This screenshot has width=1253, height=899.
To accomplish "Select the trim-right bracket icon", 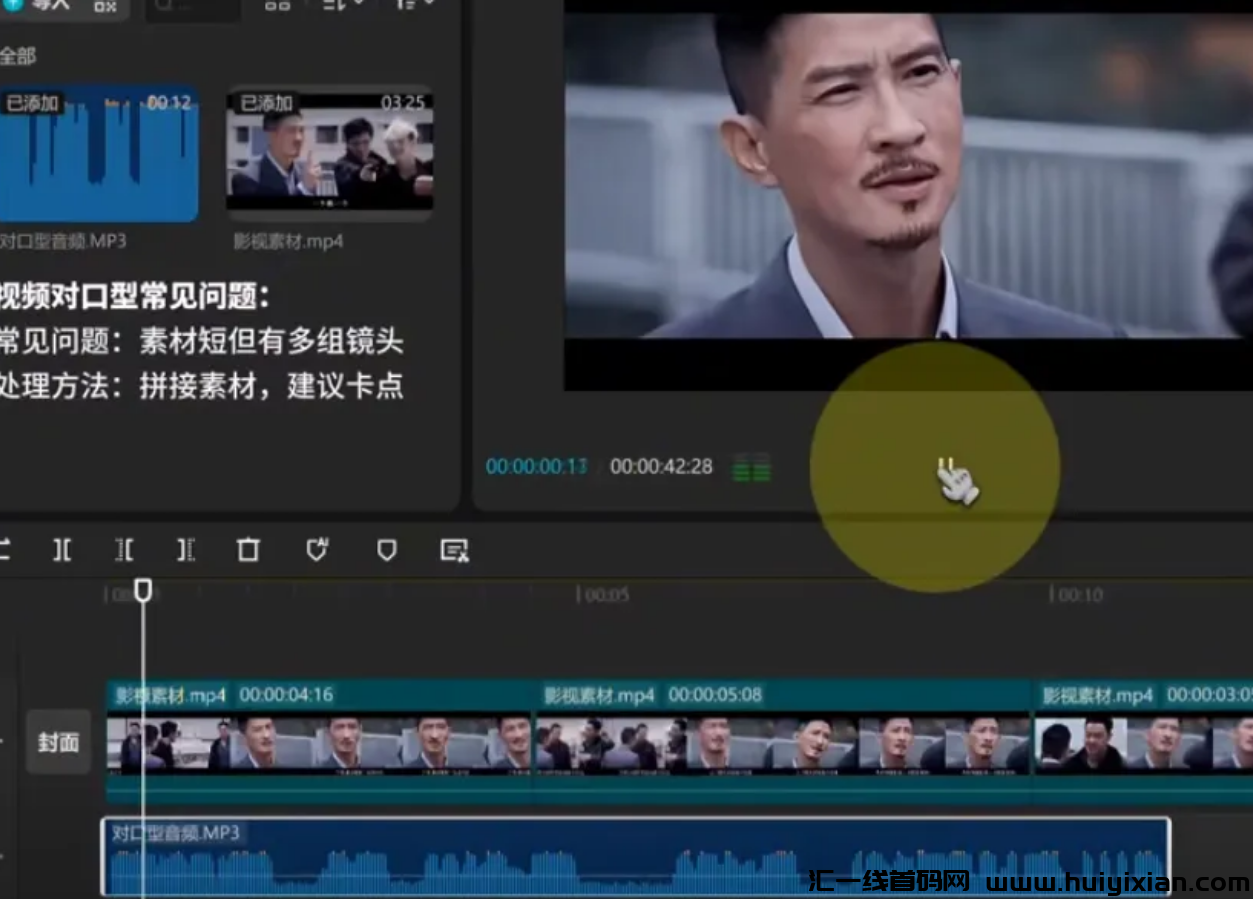I will coord(186,550).
